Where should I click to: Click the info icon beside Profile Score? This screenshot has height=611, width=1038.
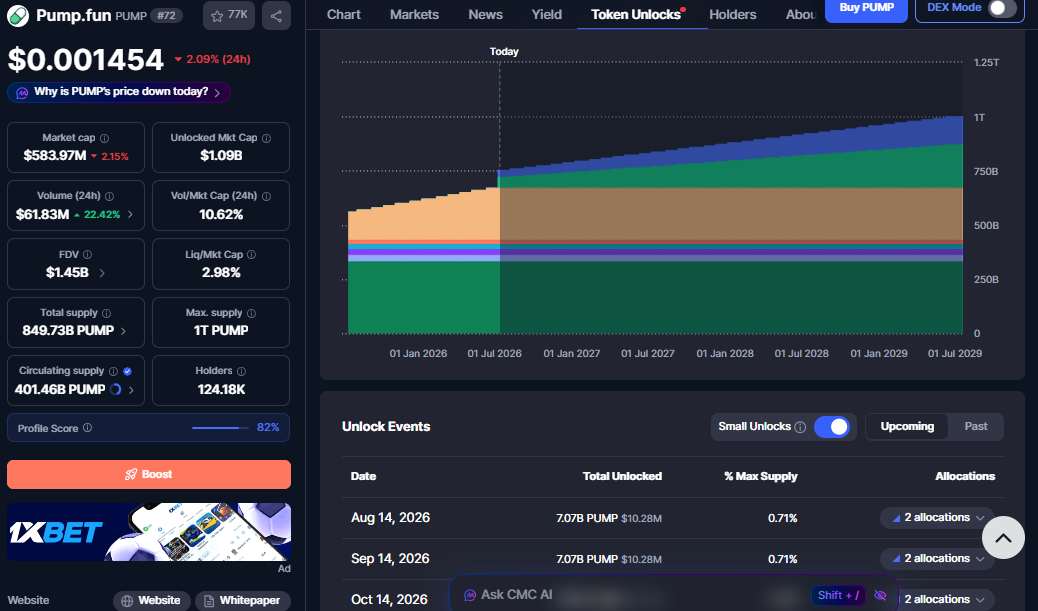point(87,428)
